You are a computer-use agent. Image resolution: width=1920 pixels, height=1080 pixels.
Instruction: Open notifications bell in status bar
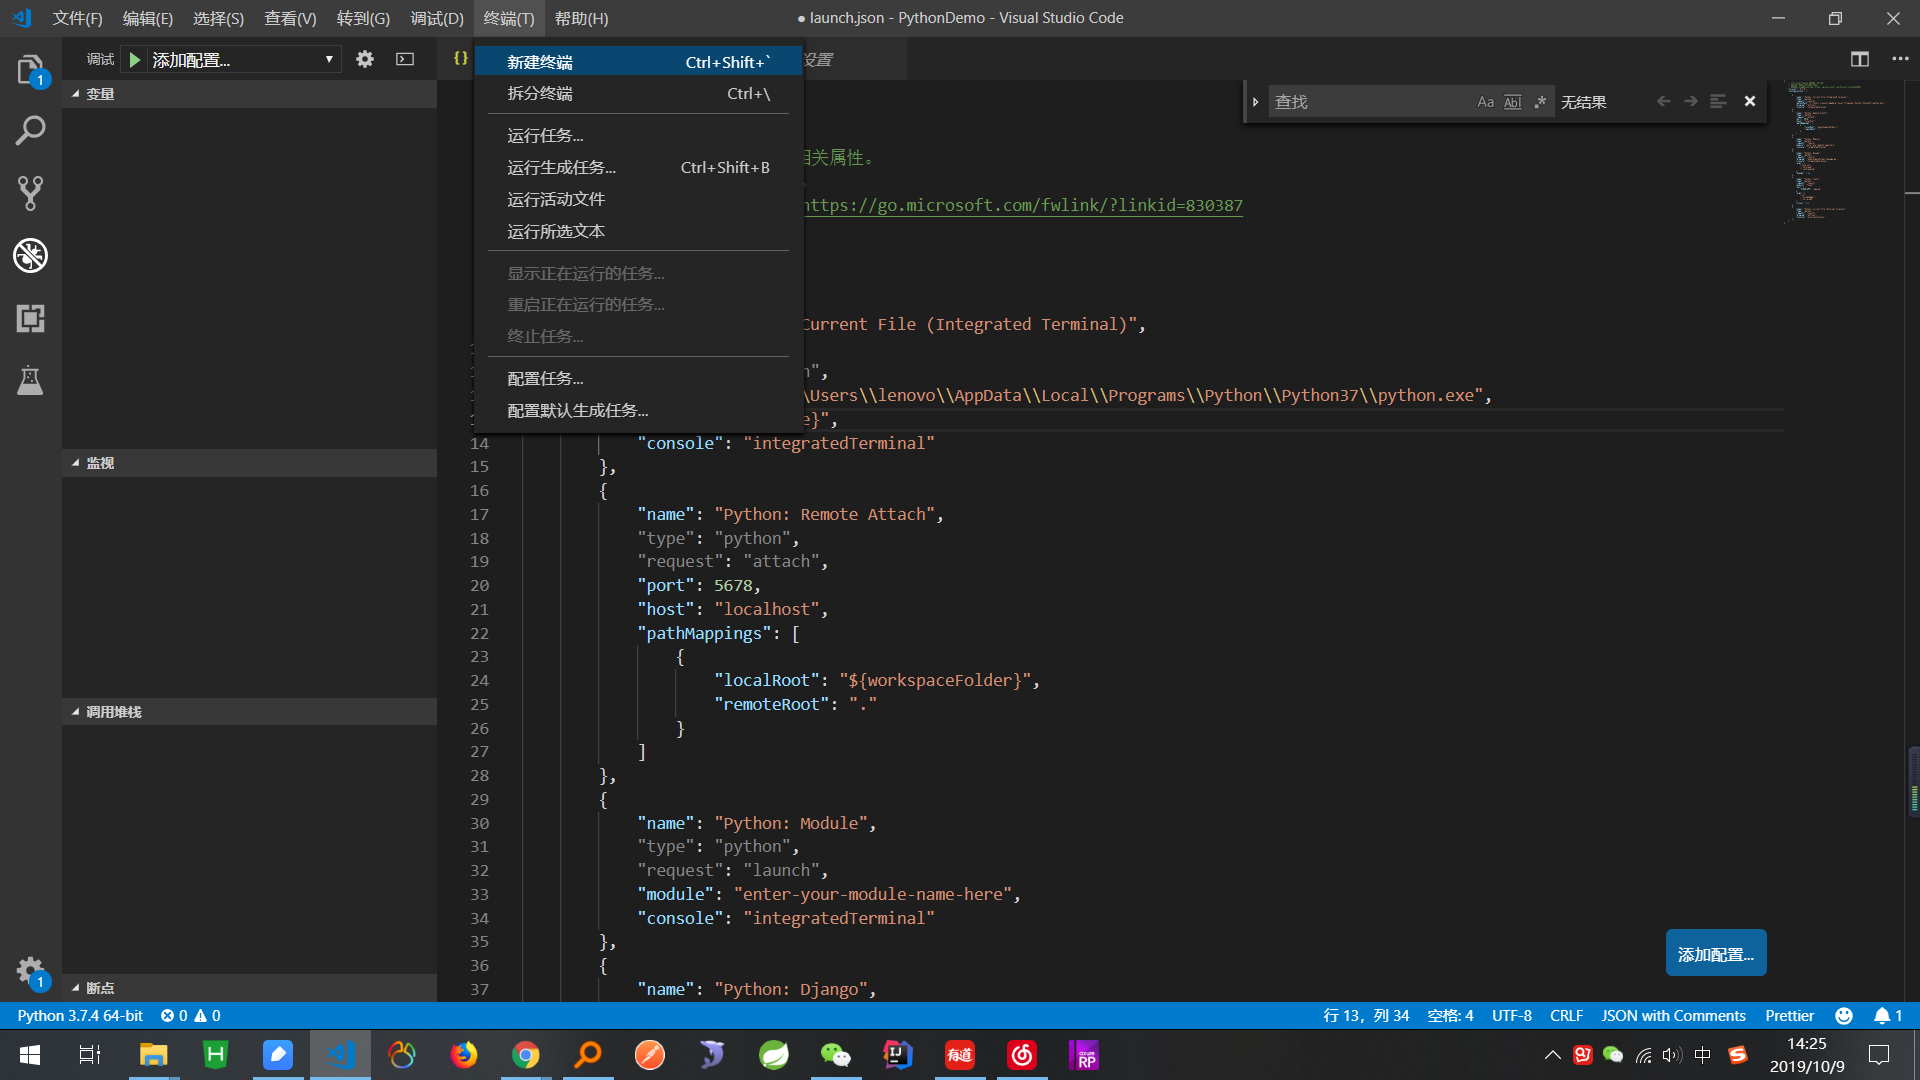[1888, 1015]
